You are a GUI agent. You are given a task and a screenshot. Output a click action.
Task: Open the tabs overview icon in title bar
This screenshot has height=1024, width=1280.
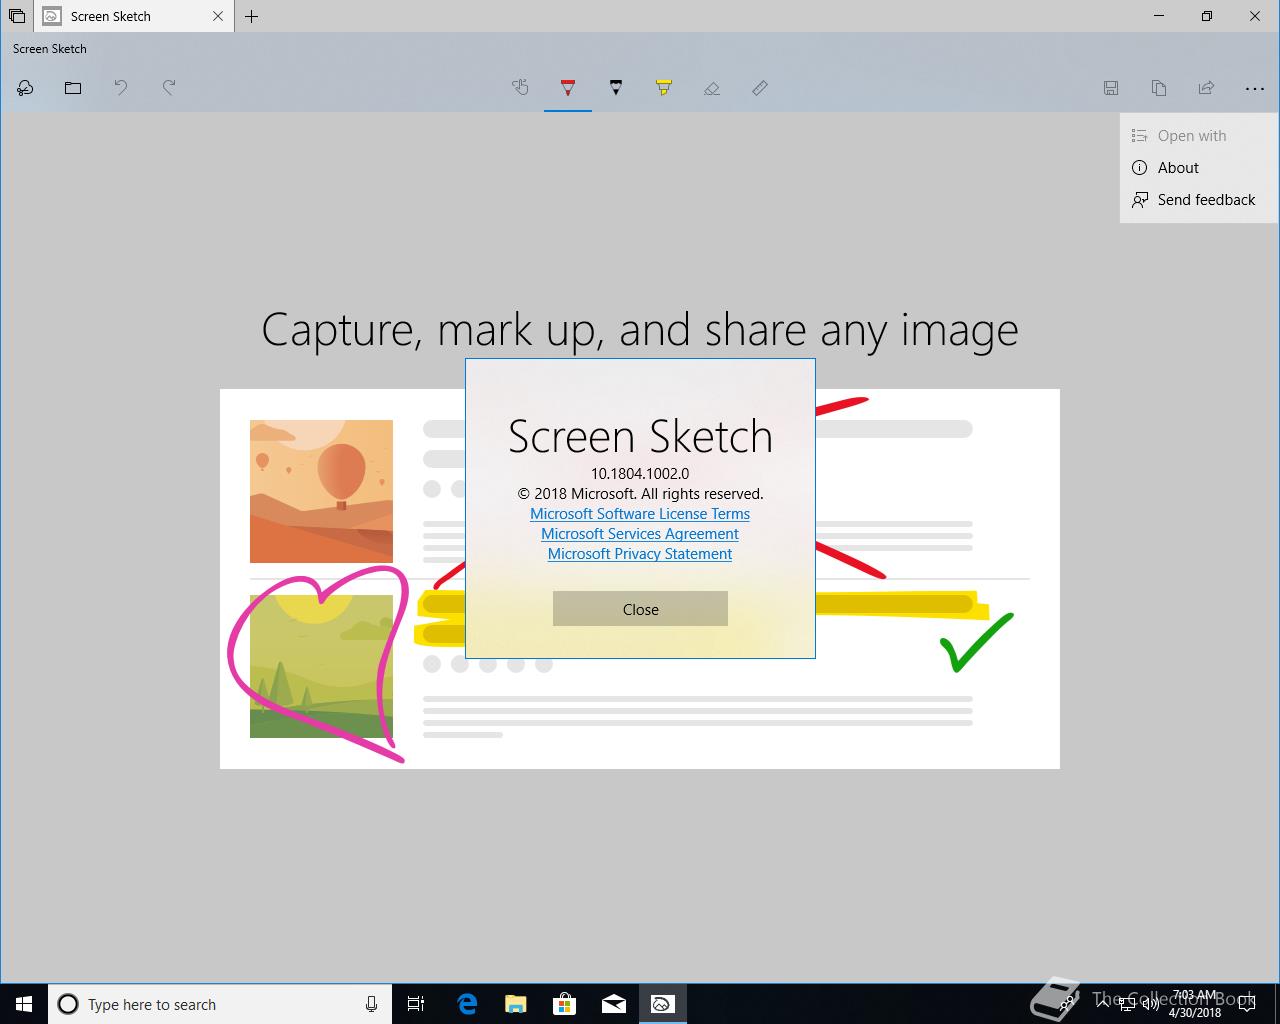[x=17, y=16]
